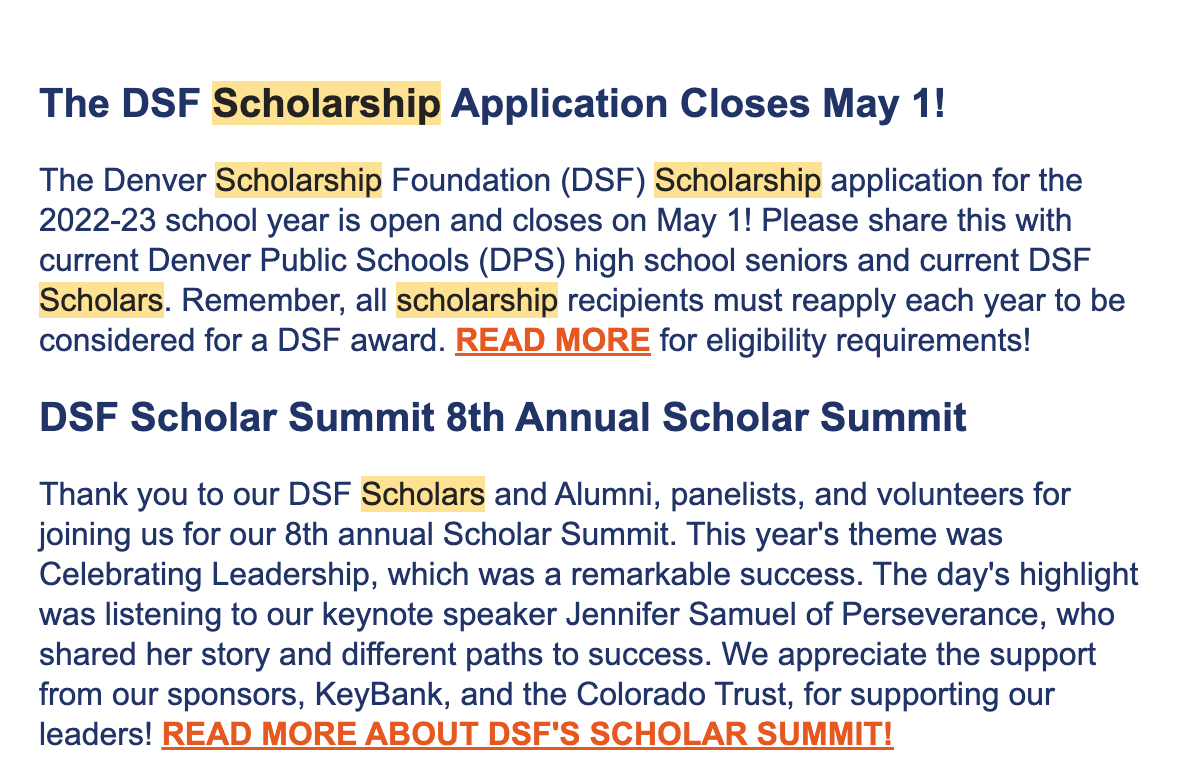Click the highlighted 'Scholars' before 'and Alumni'
This screenshot has height=771, width=1194.
pos(423,494)
